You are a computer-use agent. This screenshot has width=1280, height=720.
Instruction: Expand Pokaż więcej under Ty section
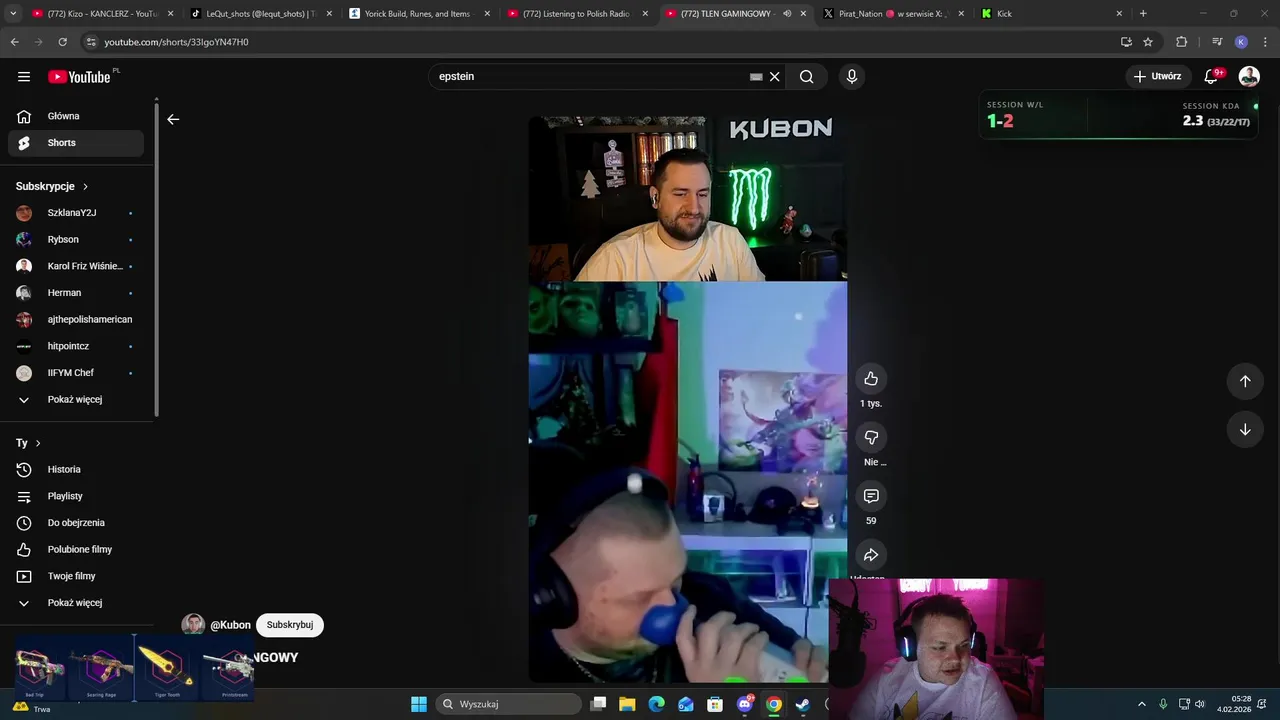pyautogui.click(x=76, y=603)
